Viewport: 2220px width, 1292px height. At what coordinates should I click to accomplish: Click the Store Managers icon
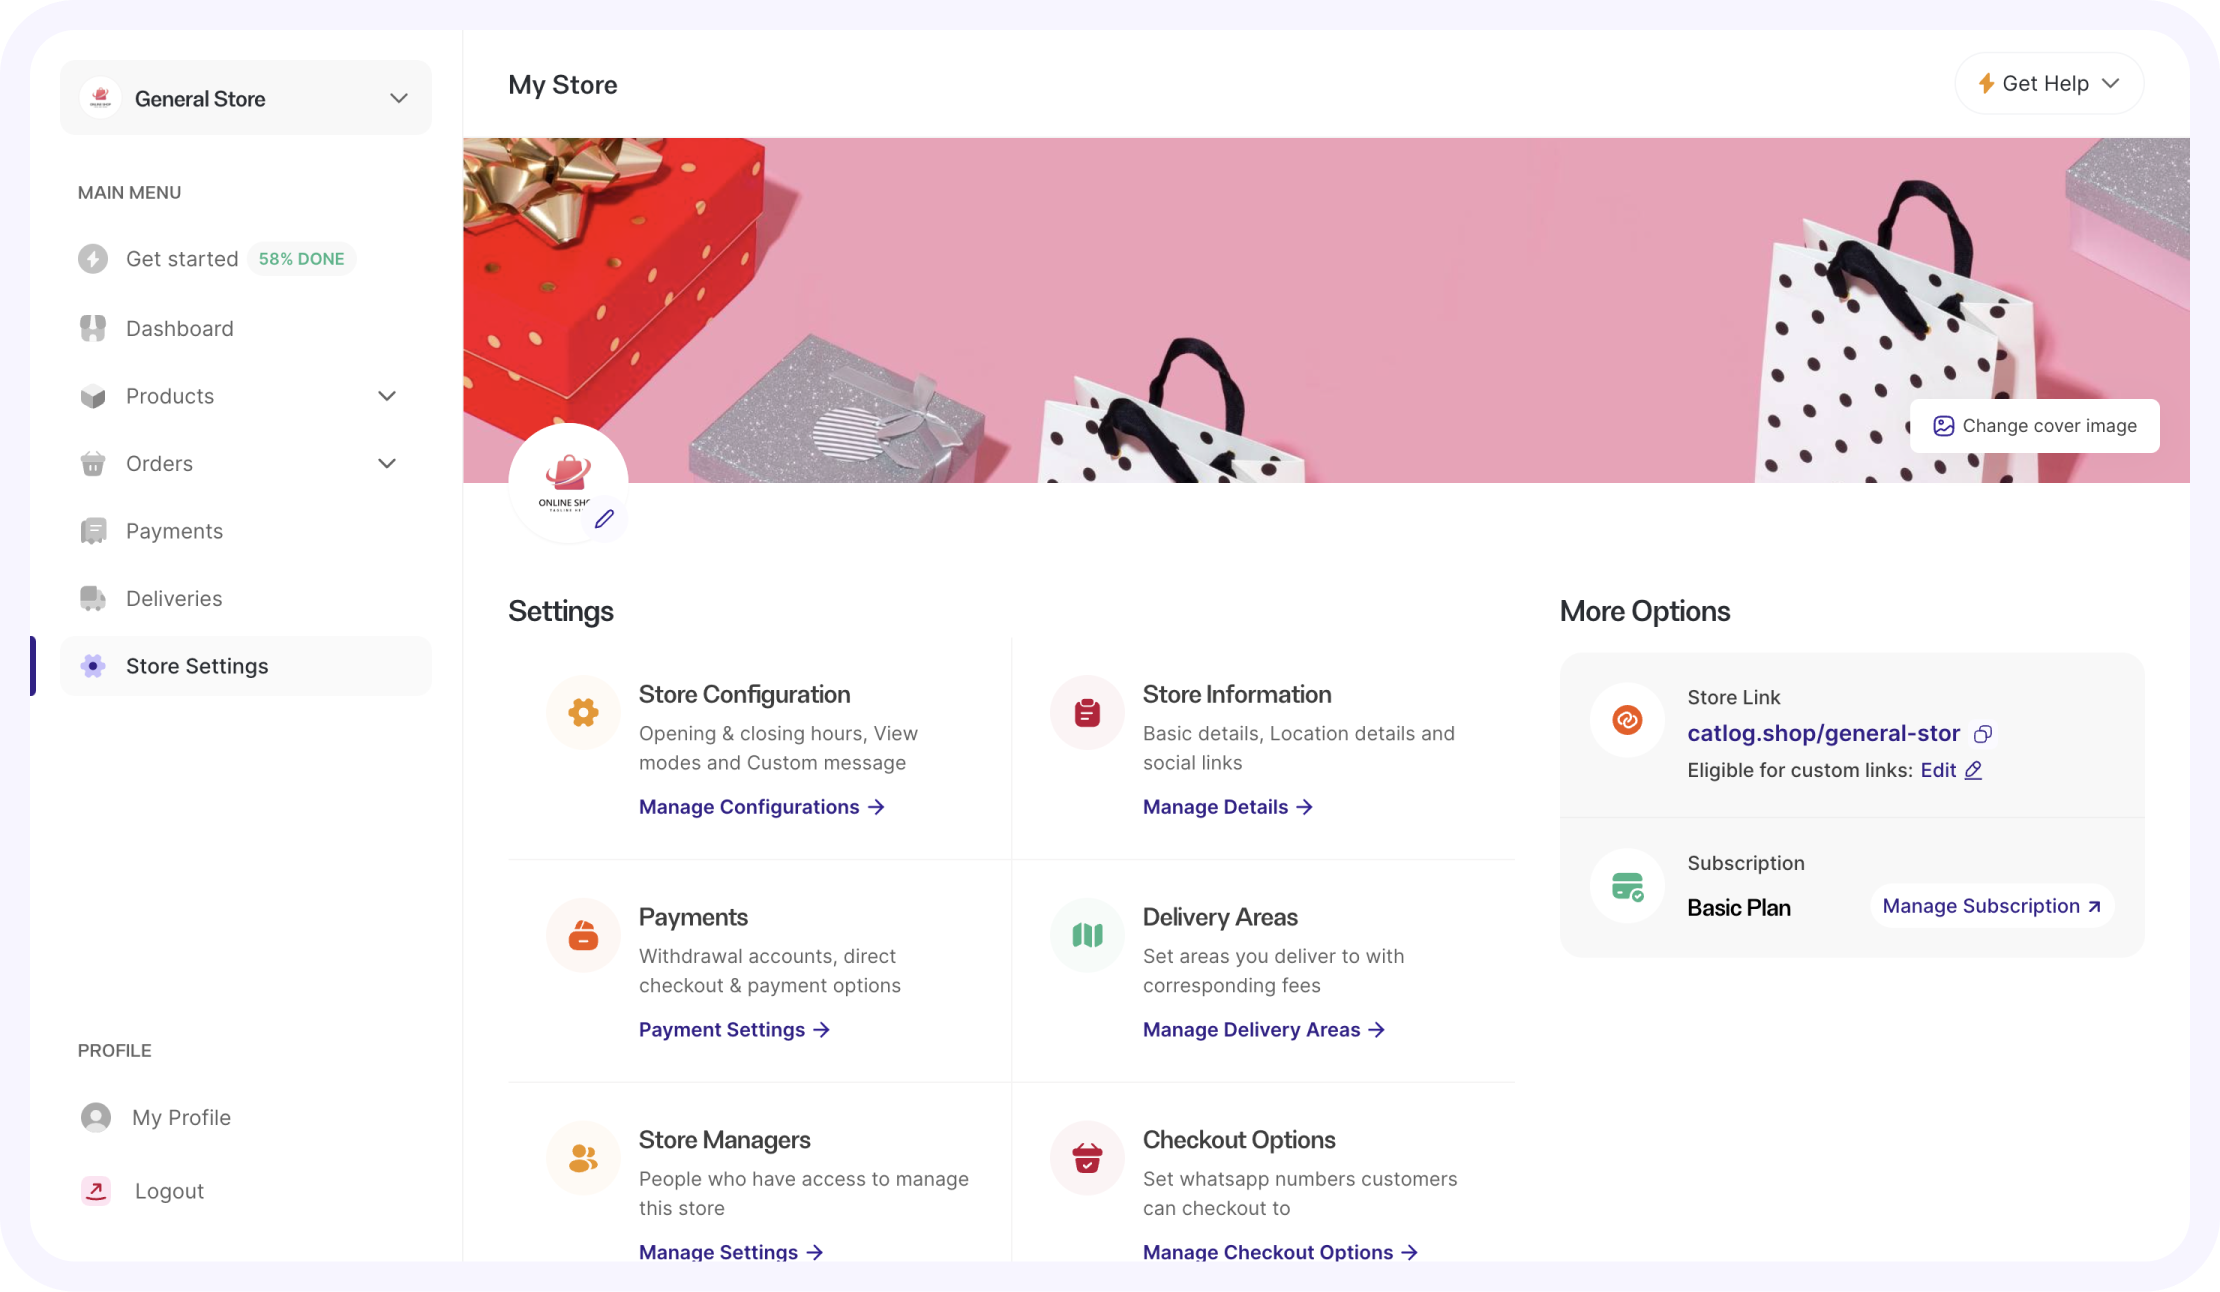[584, 1158]
